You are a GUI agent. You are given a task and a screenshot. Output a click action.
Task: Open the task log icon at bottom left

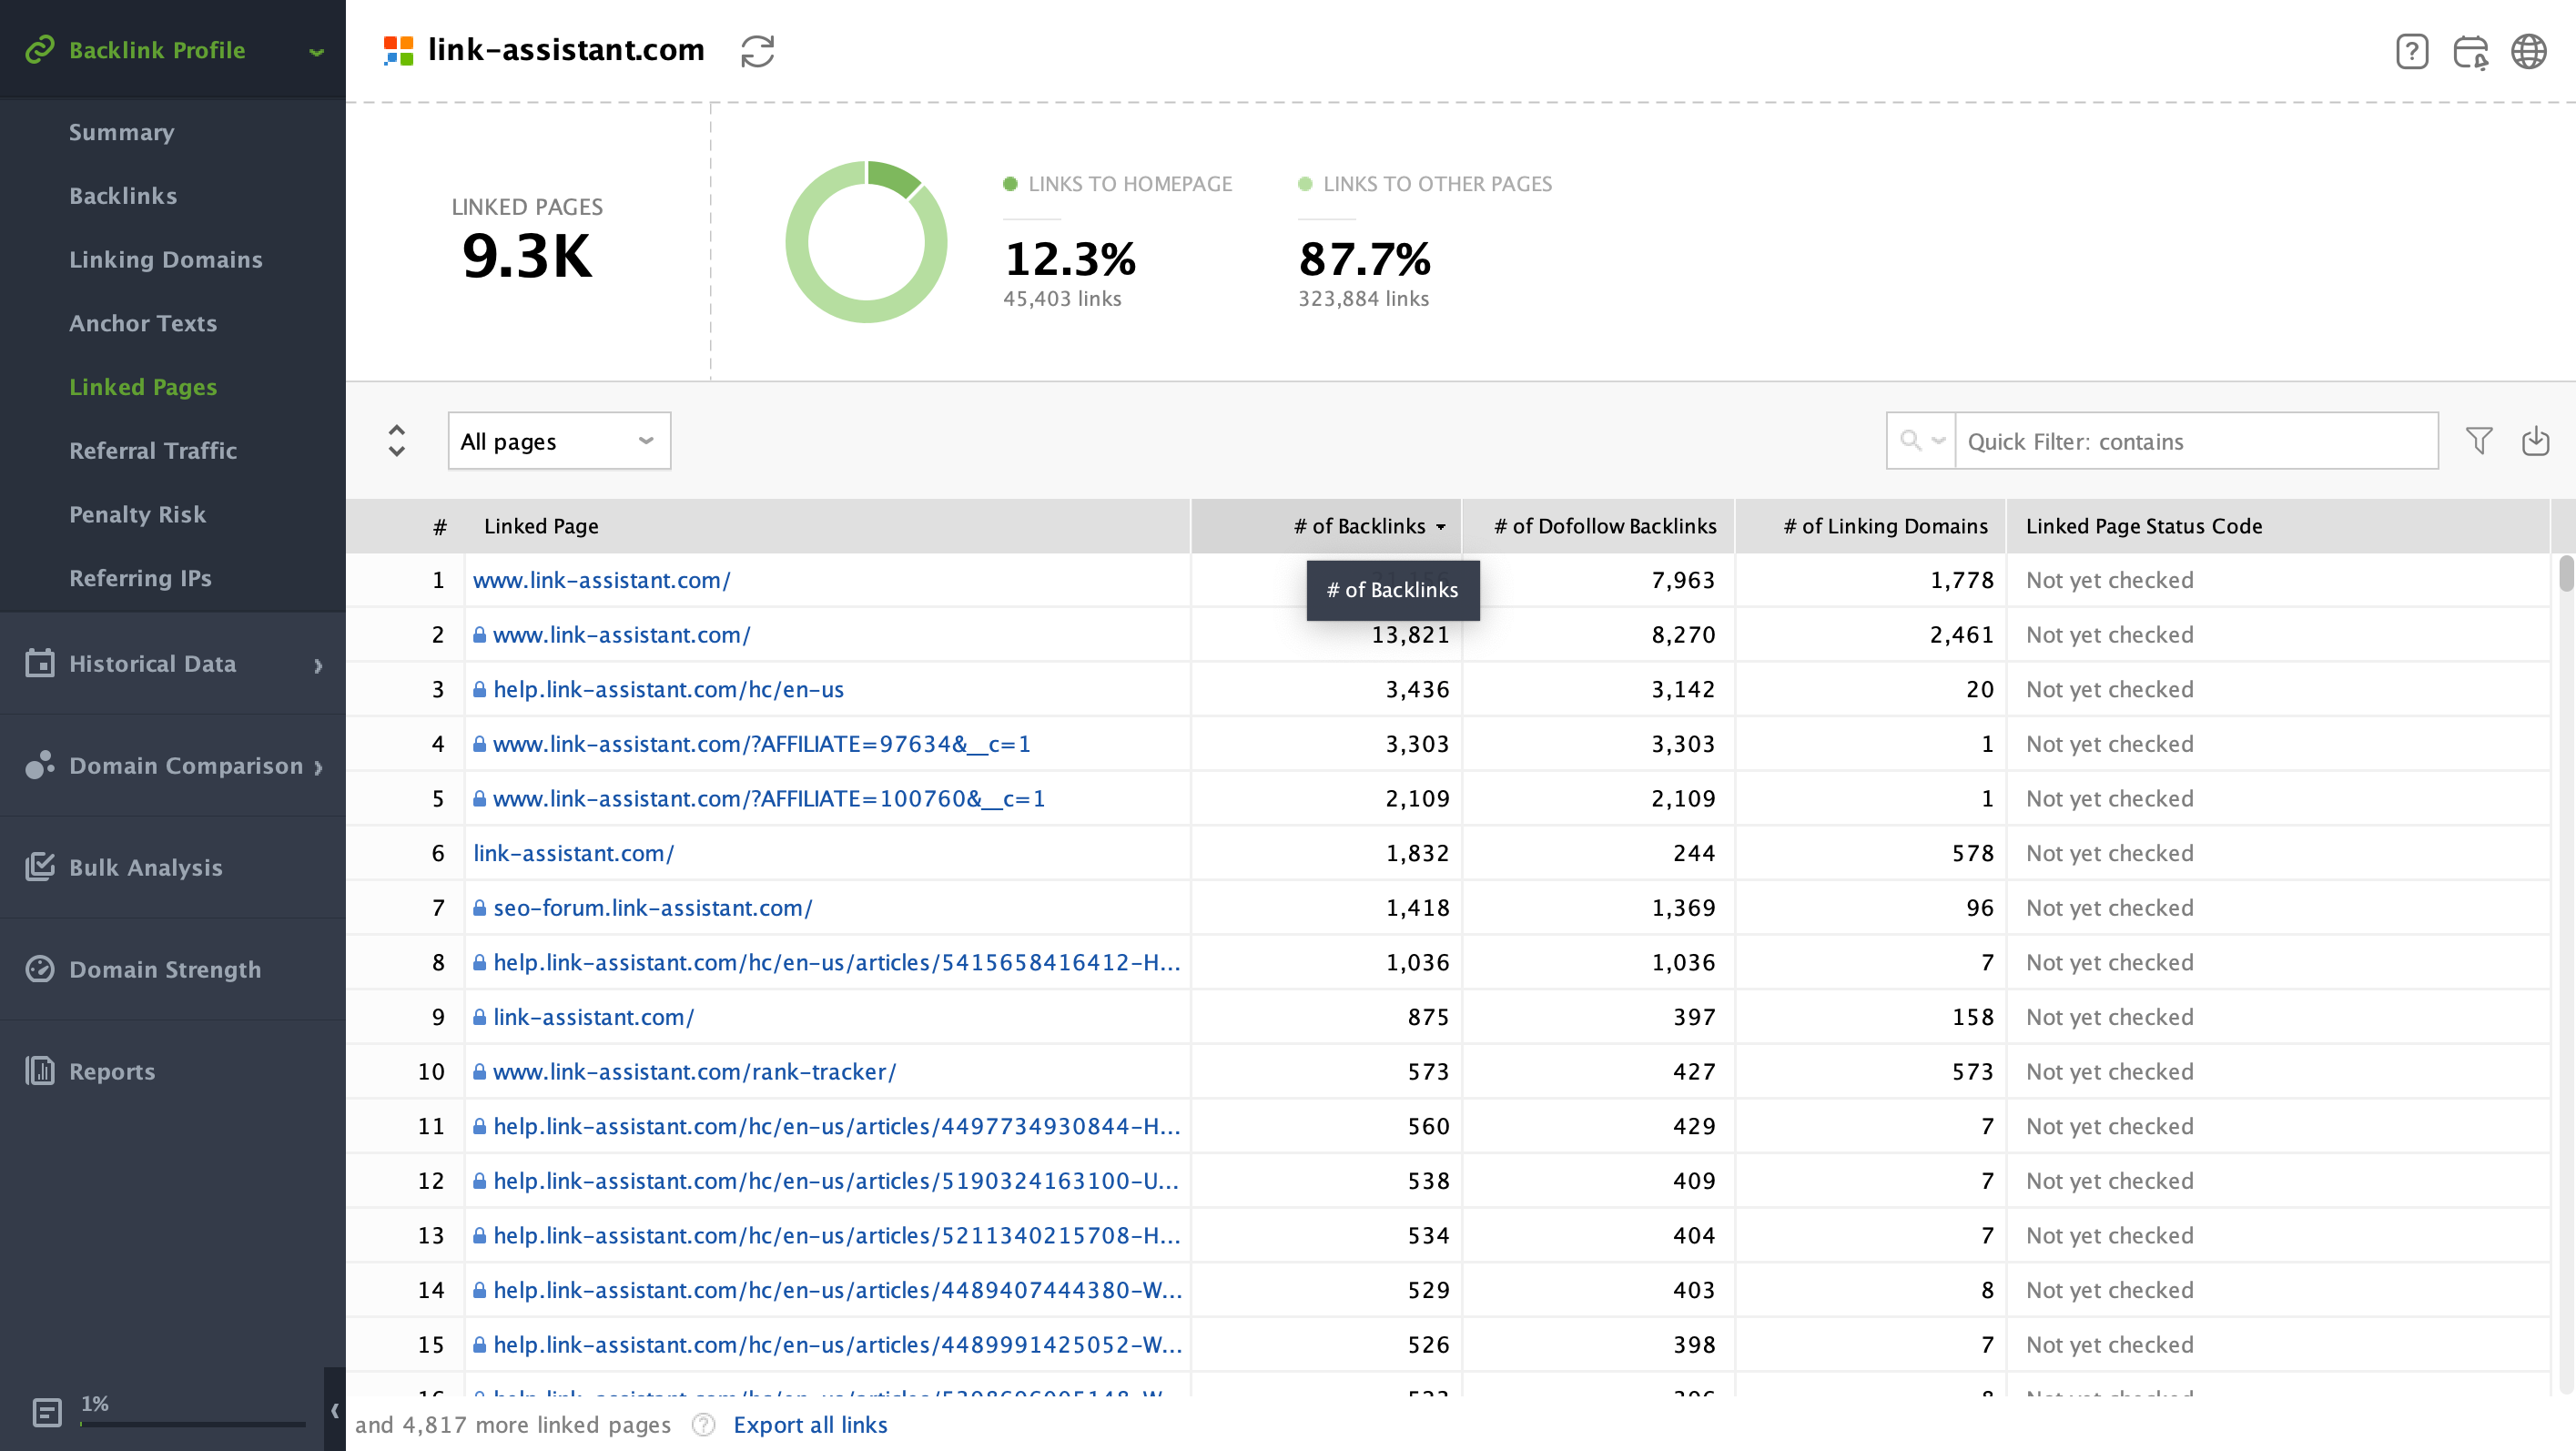click(46, 1412)
